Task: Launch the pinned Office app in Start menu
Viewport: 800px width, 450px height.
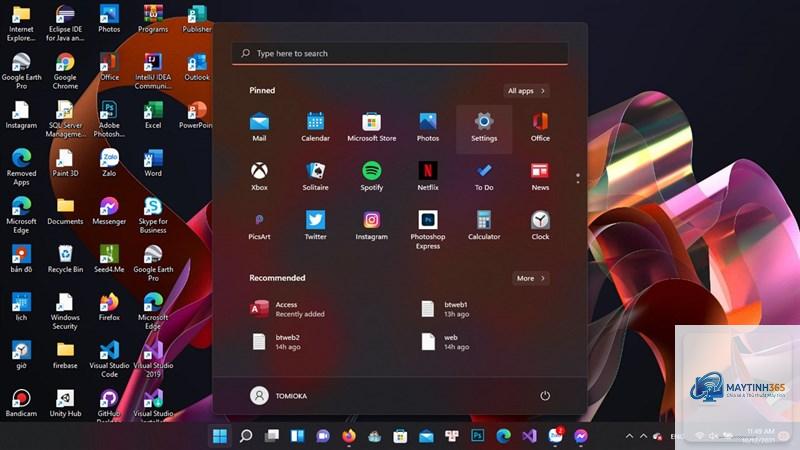Action: [x=540, y=127]
